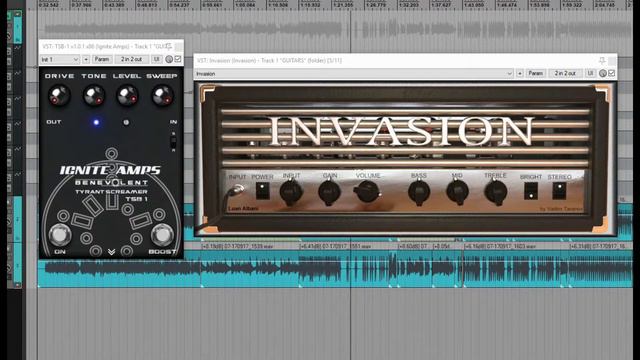Open the 'Int 1' preset dropdown in TSB-1 window
This screenshot has width=640, height=360.
coord(60,60)
